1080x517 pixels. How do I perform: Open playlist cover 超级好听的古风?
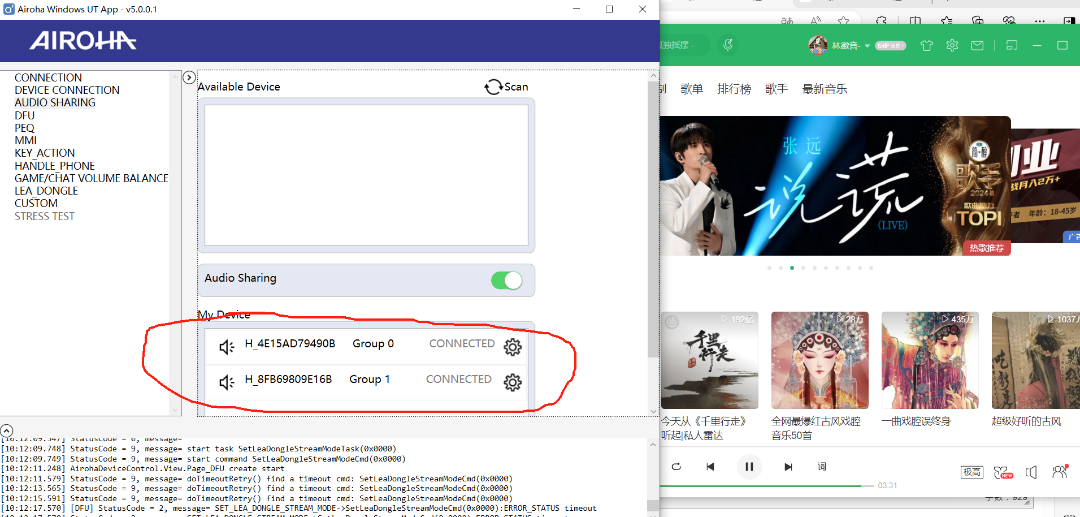pos(1036,360)
